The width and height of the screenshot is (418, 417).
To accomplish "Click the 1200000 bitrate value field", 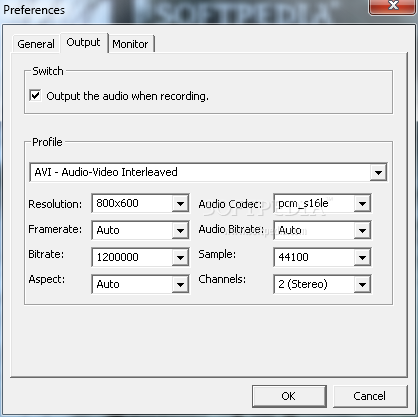I will (132, 257).
